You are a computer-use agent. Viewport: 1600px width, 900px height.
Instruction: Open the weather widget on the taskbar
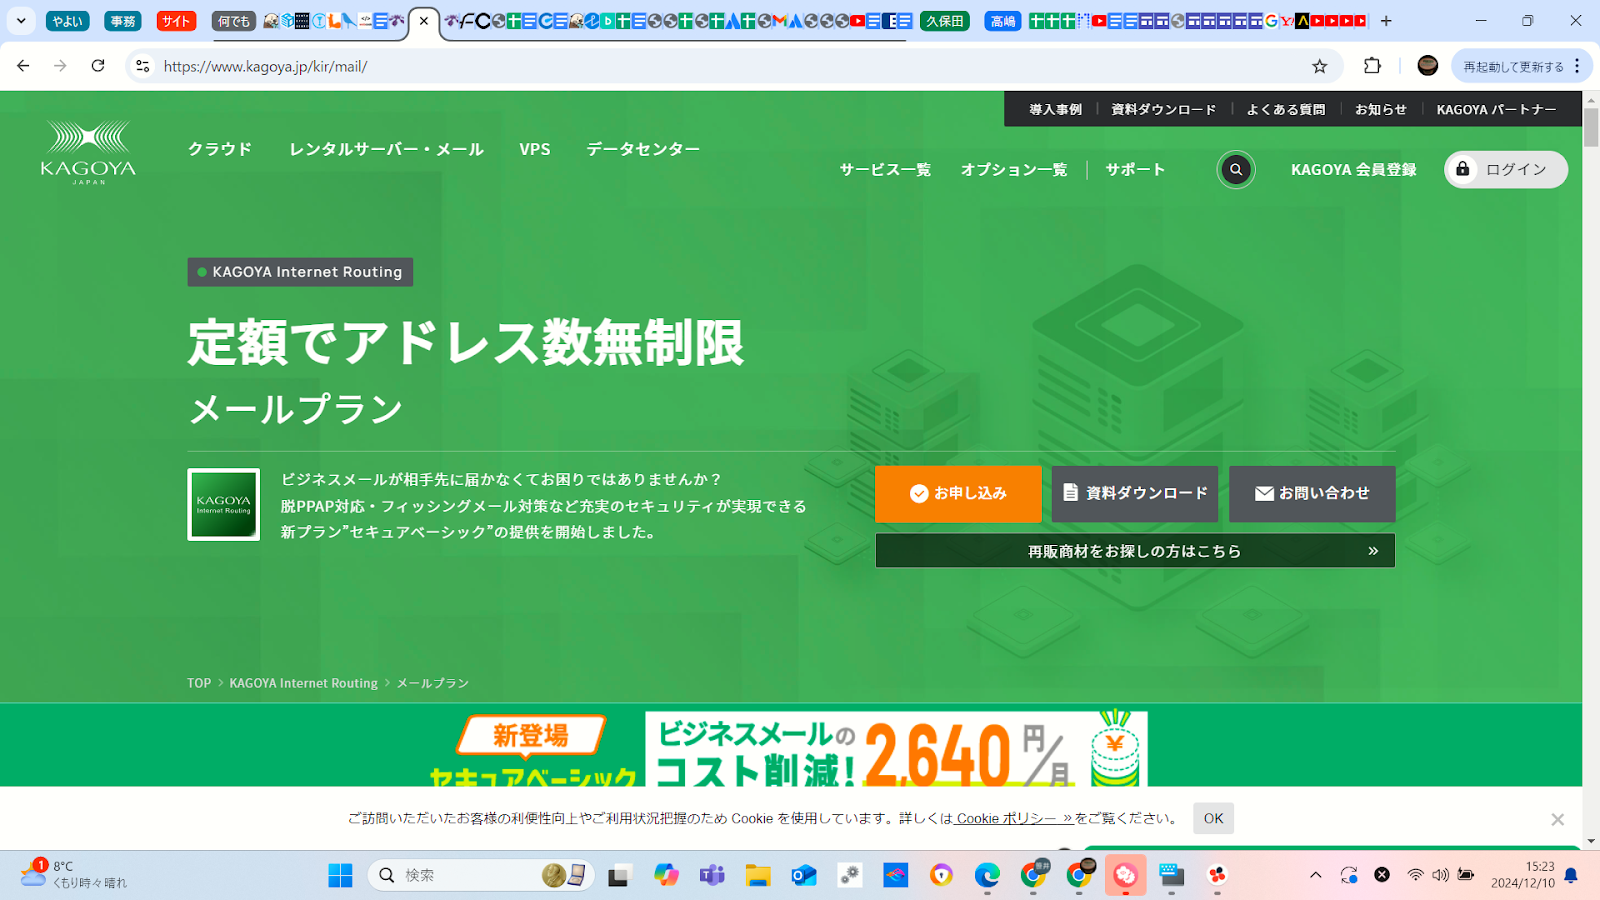click(73, 875)
